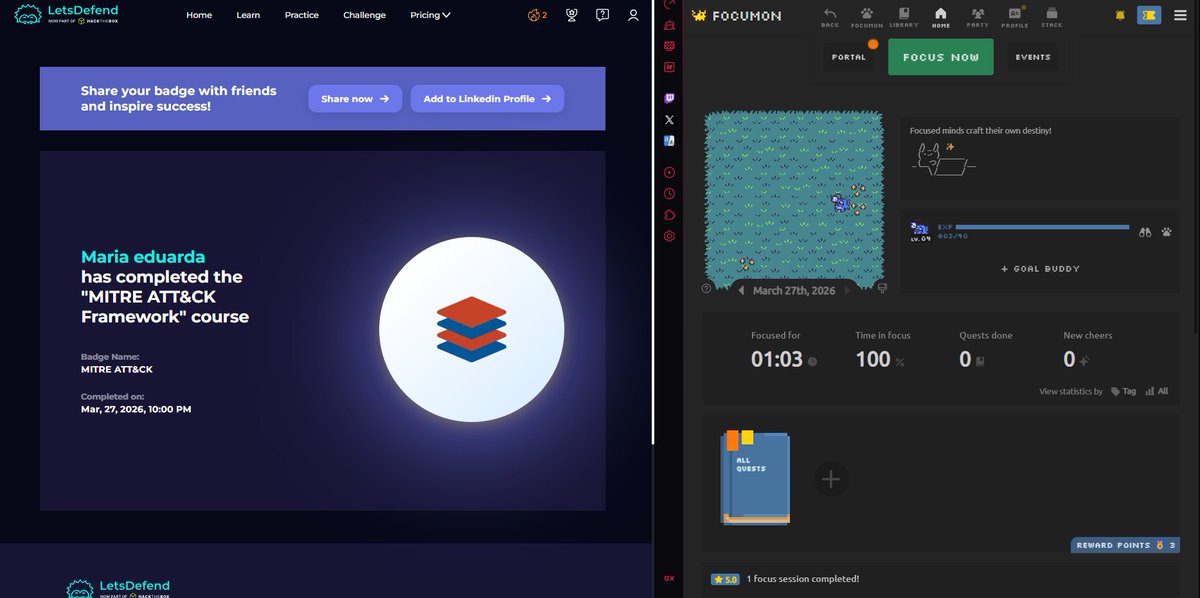1200x598 pixels.
Task: Open the yellow notification bell in Focumon
Action: [x=1120, y=15]
